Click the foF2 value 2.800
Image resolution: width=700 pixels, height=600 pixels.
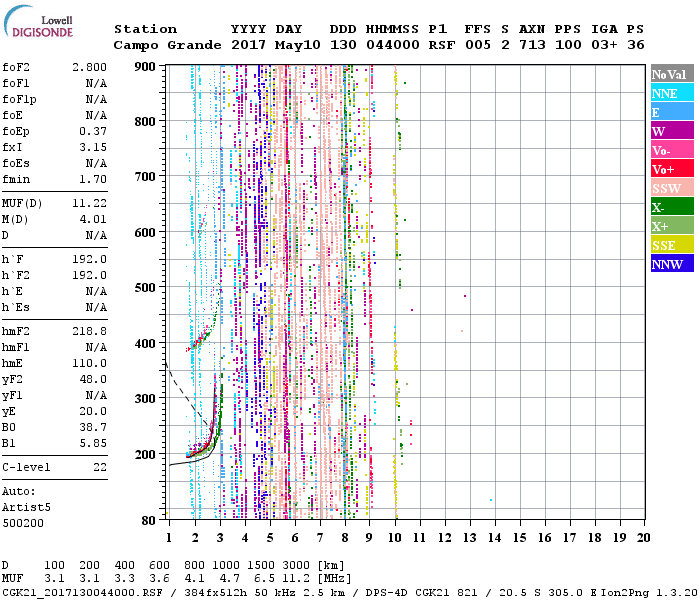click(x=89, y=66)
